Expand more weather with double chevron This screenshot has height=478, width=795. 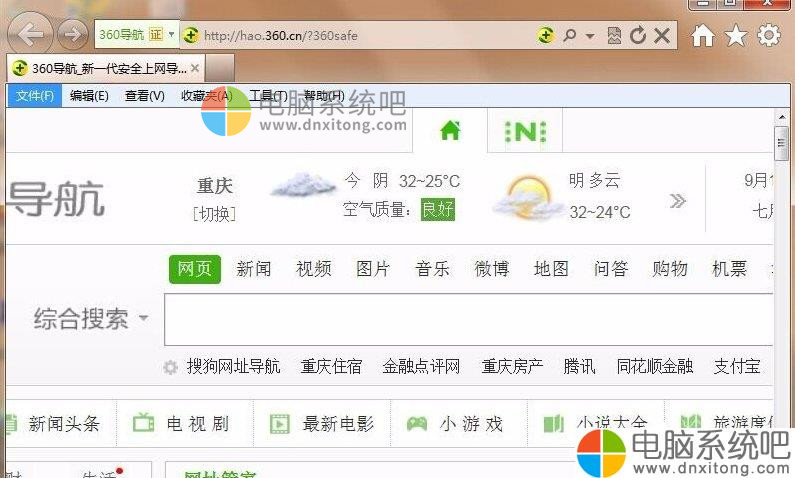tap(678, 201)
